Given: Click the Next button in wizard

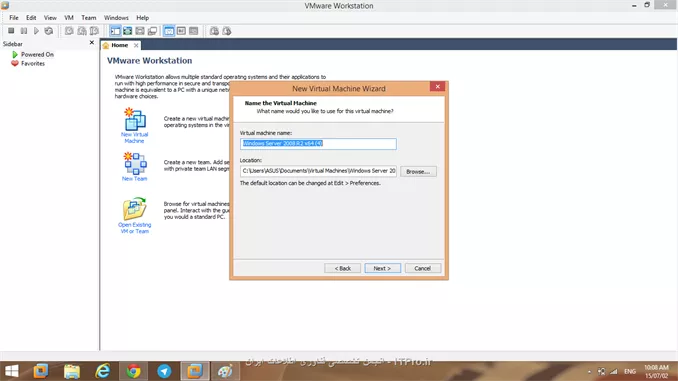Looking at the screenshot, I should click(x=382, y=269).
